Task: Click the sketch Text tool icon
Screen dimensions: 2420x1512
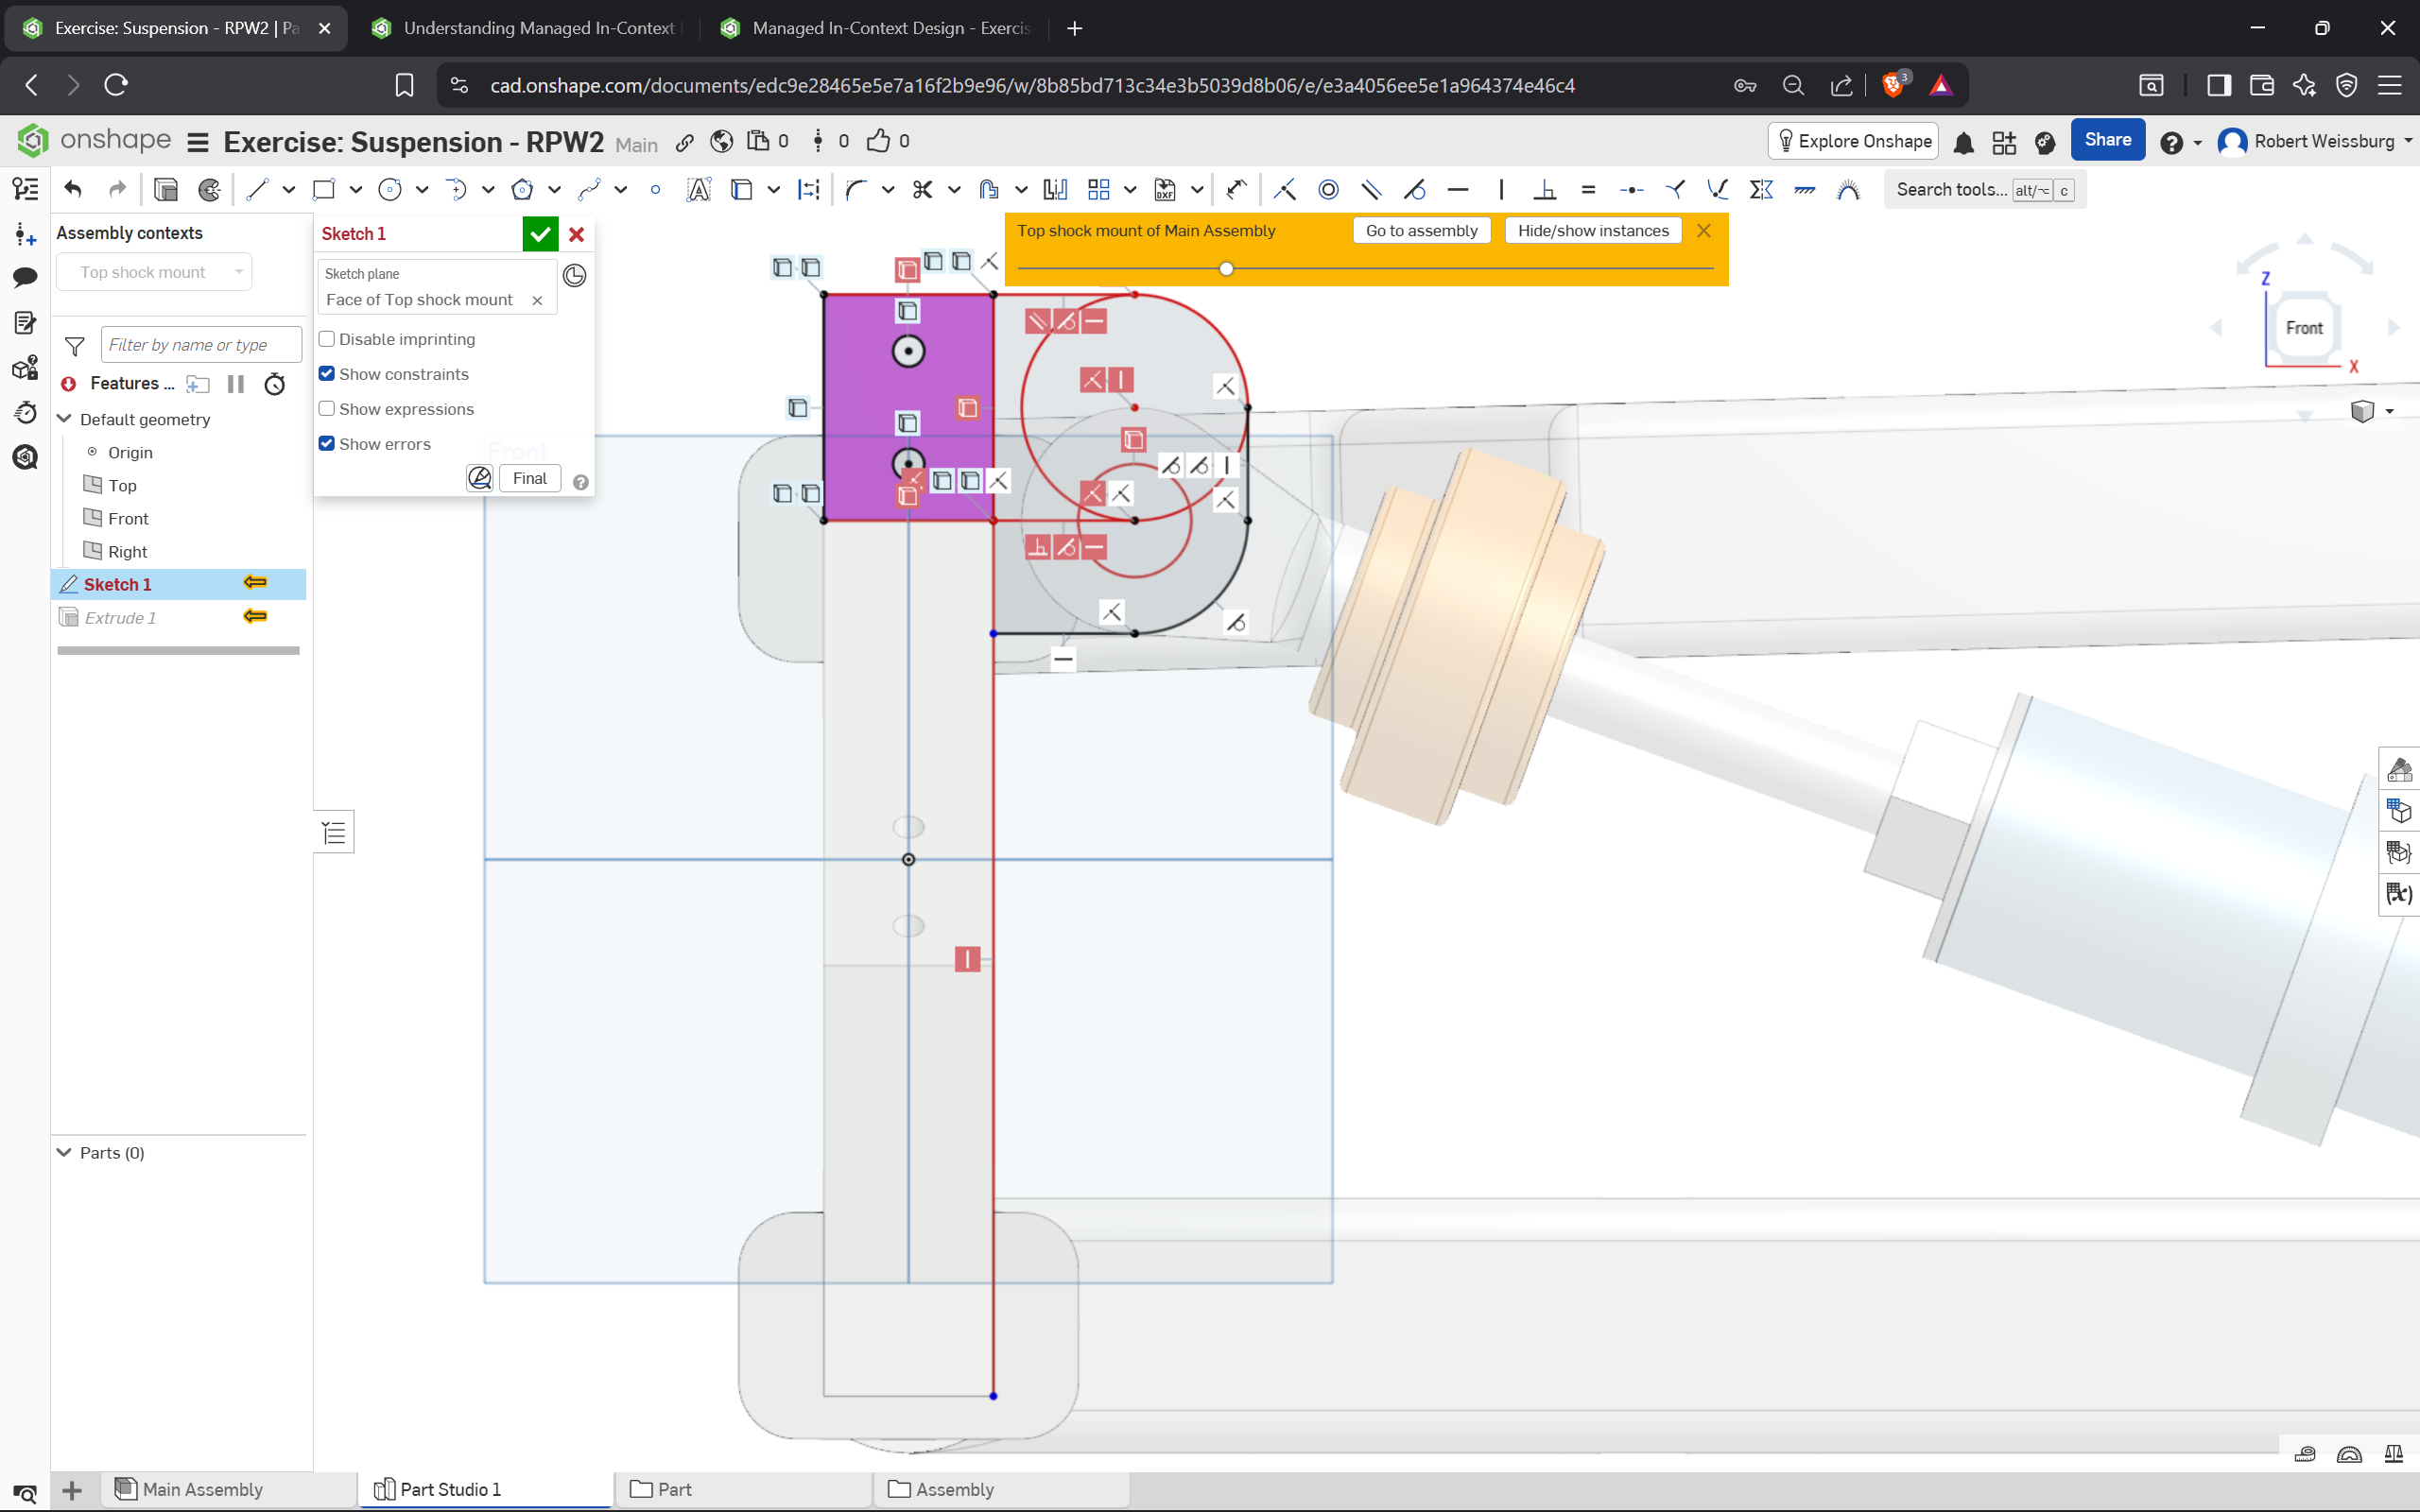Action: [699, 189]
